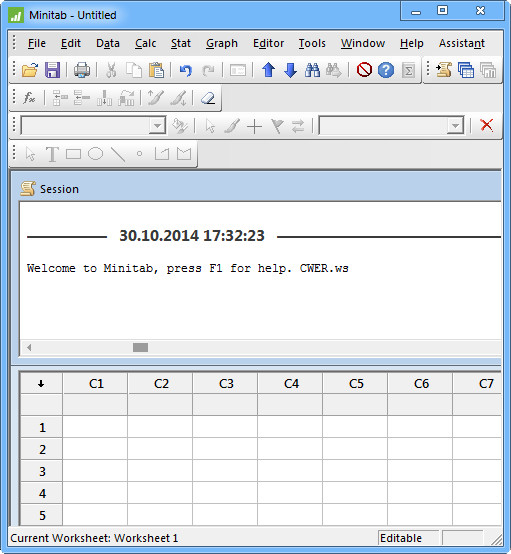
Task: Click the Clear Cells eraser icon
Action: [208, 98]
